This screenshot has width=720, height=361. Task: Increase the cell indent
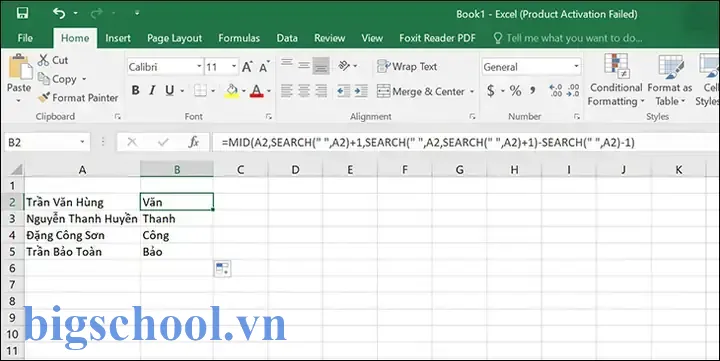[x=361, y=91]
